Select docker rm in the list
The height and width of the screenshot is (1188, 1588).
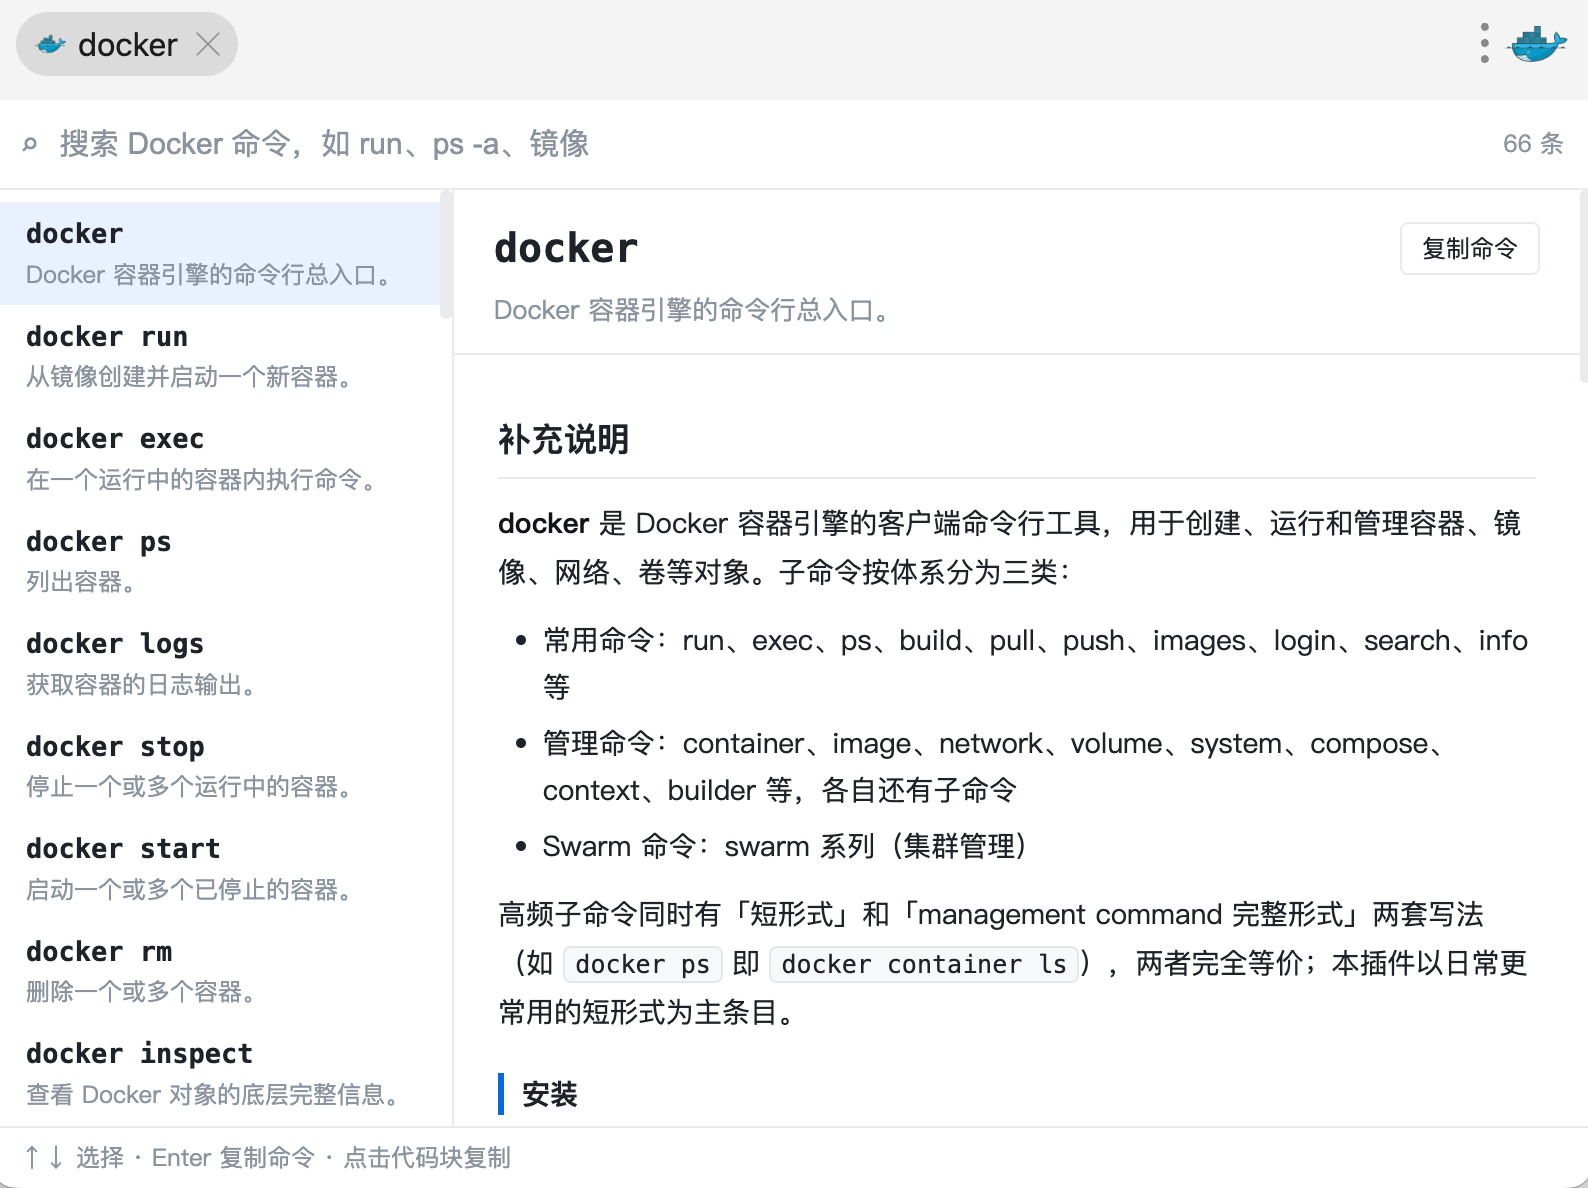220,971
